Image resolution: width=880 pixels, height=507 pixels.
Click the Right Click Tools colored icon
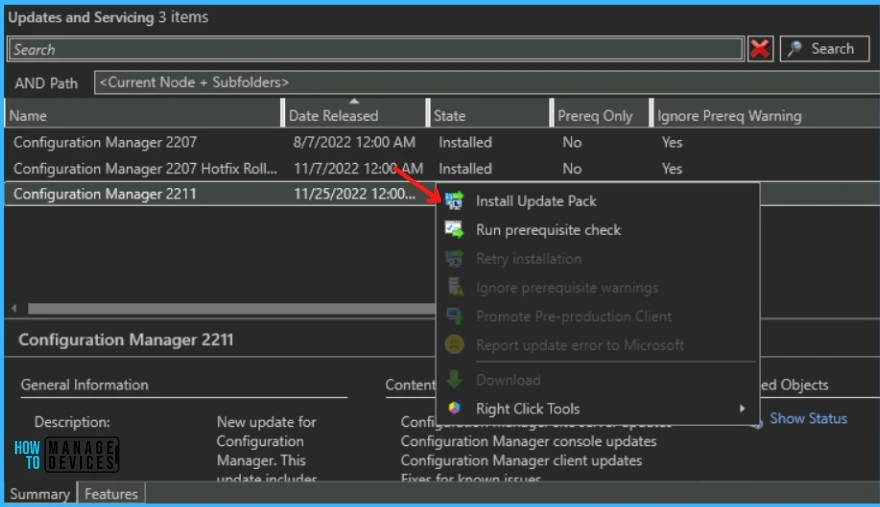pos(454,408)
